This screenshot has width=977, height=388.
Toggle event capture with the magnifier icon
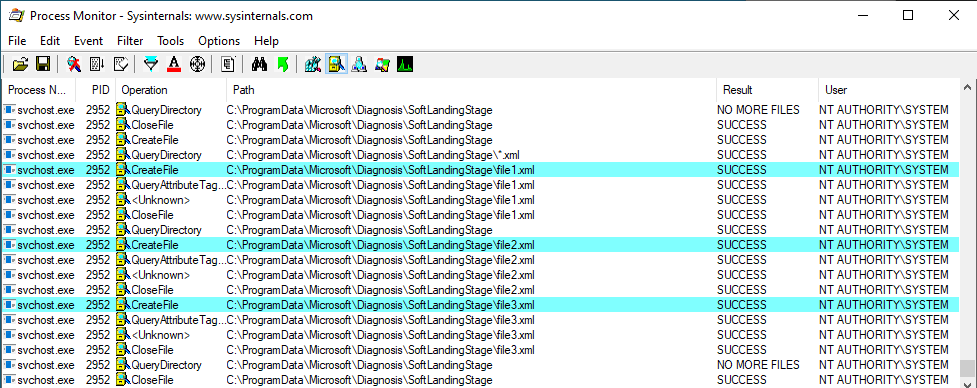point(74,64)
